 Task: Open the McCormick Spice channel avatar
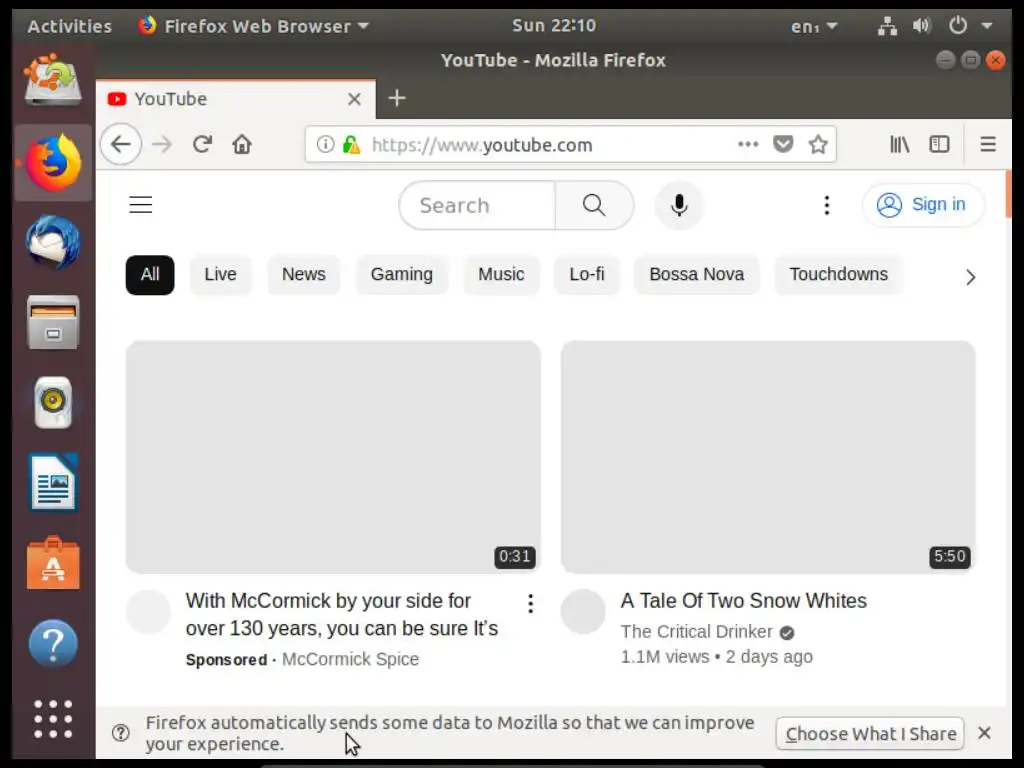tap(148, 612)
